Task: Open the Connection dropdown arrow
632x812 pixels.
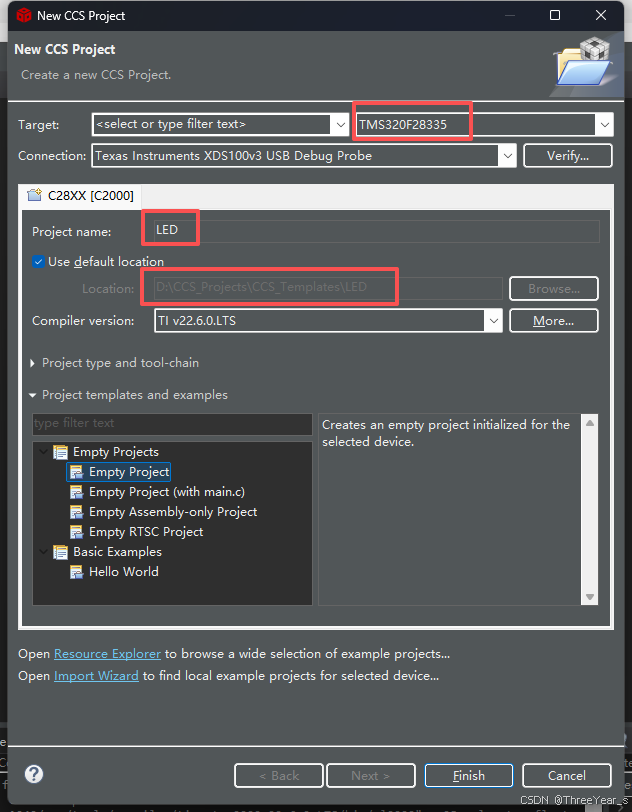Action: click(508, 156)
